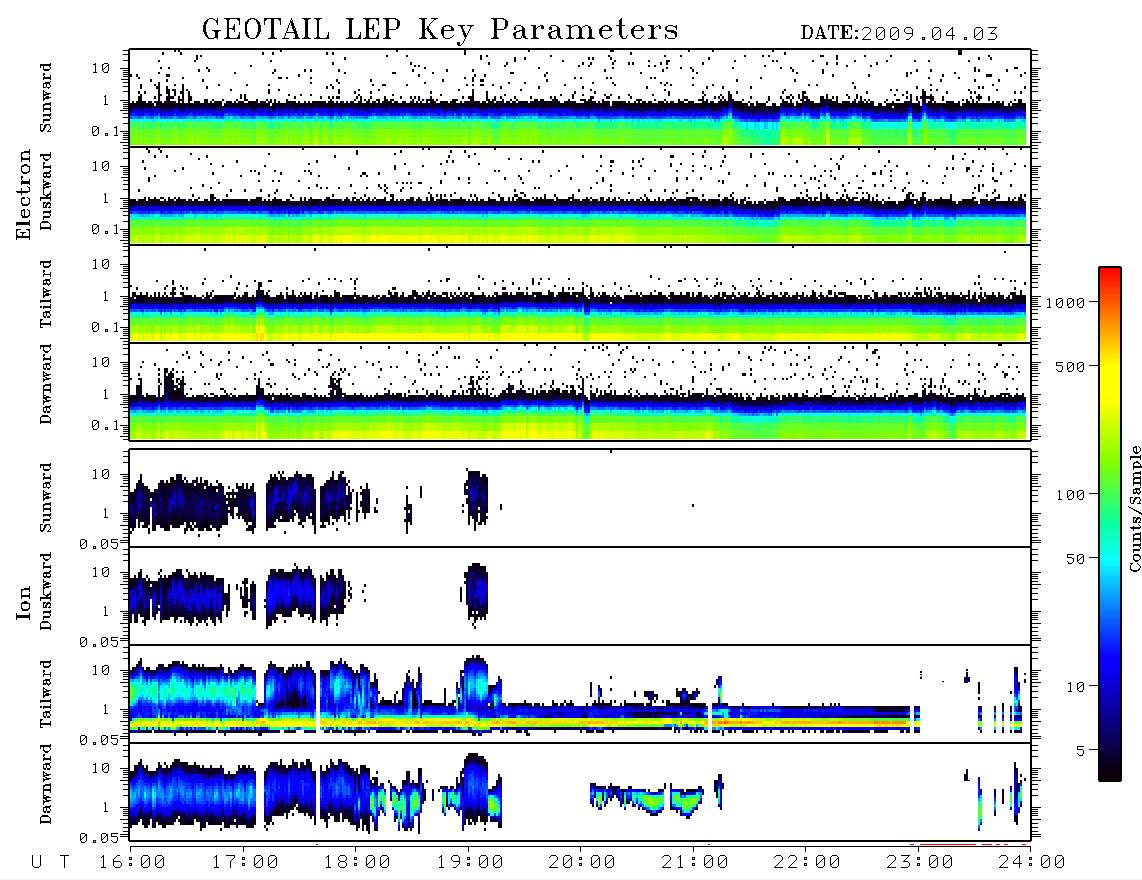1142x880 pixels.
Task: Click the 21:00 time tick label
Action: (695, 863)
